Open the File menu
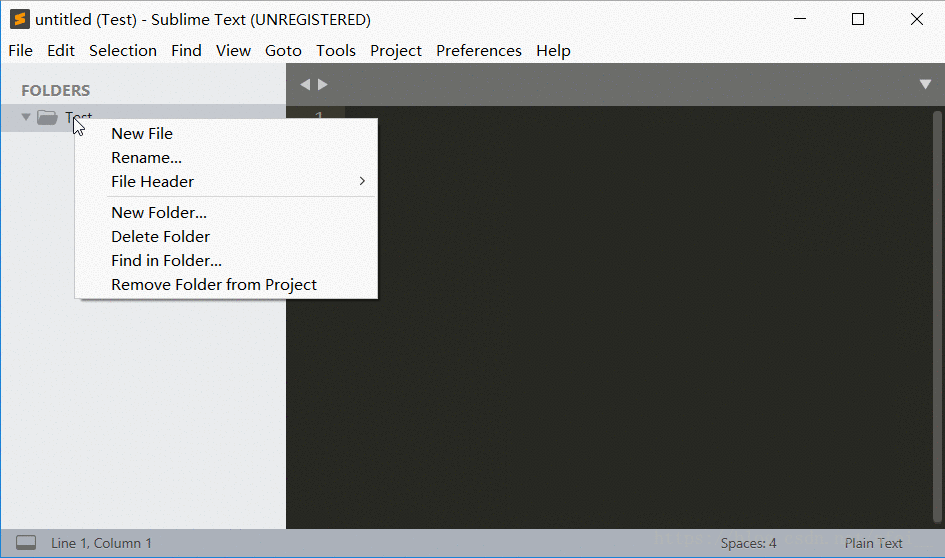The image size is (945, 558). (20, 51)
